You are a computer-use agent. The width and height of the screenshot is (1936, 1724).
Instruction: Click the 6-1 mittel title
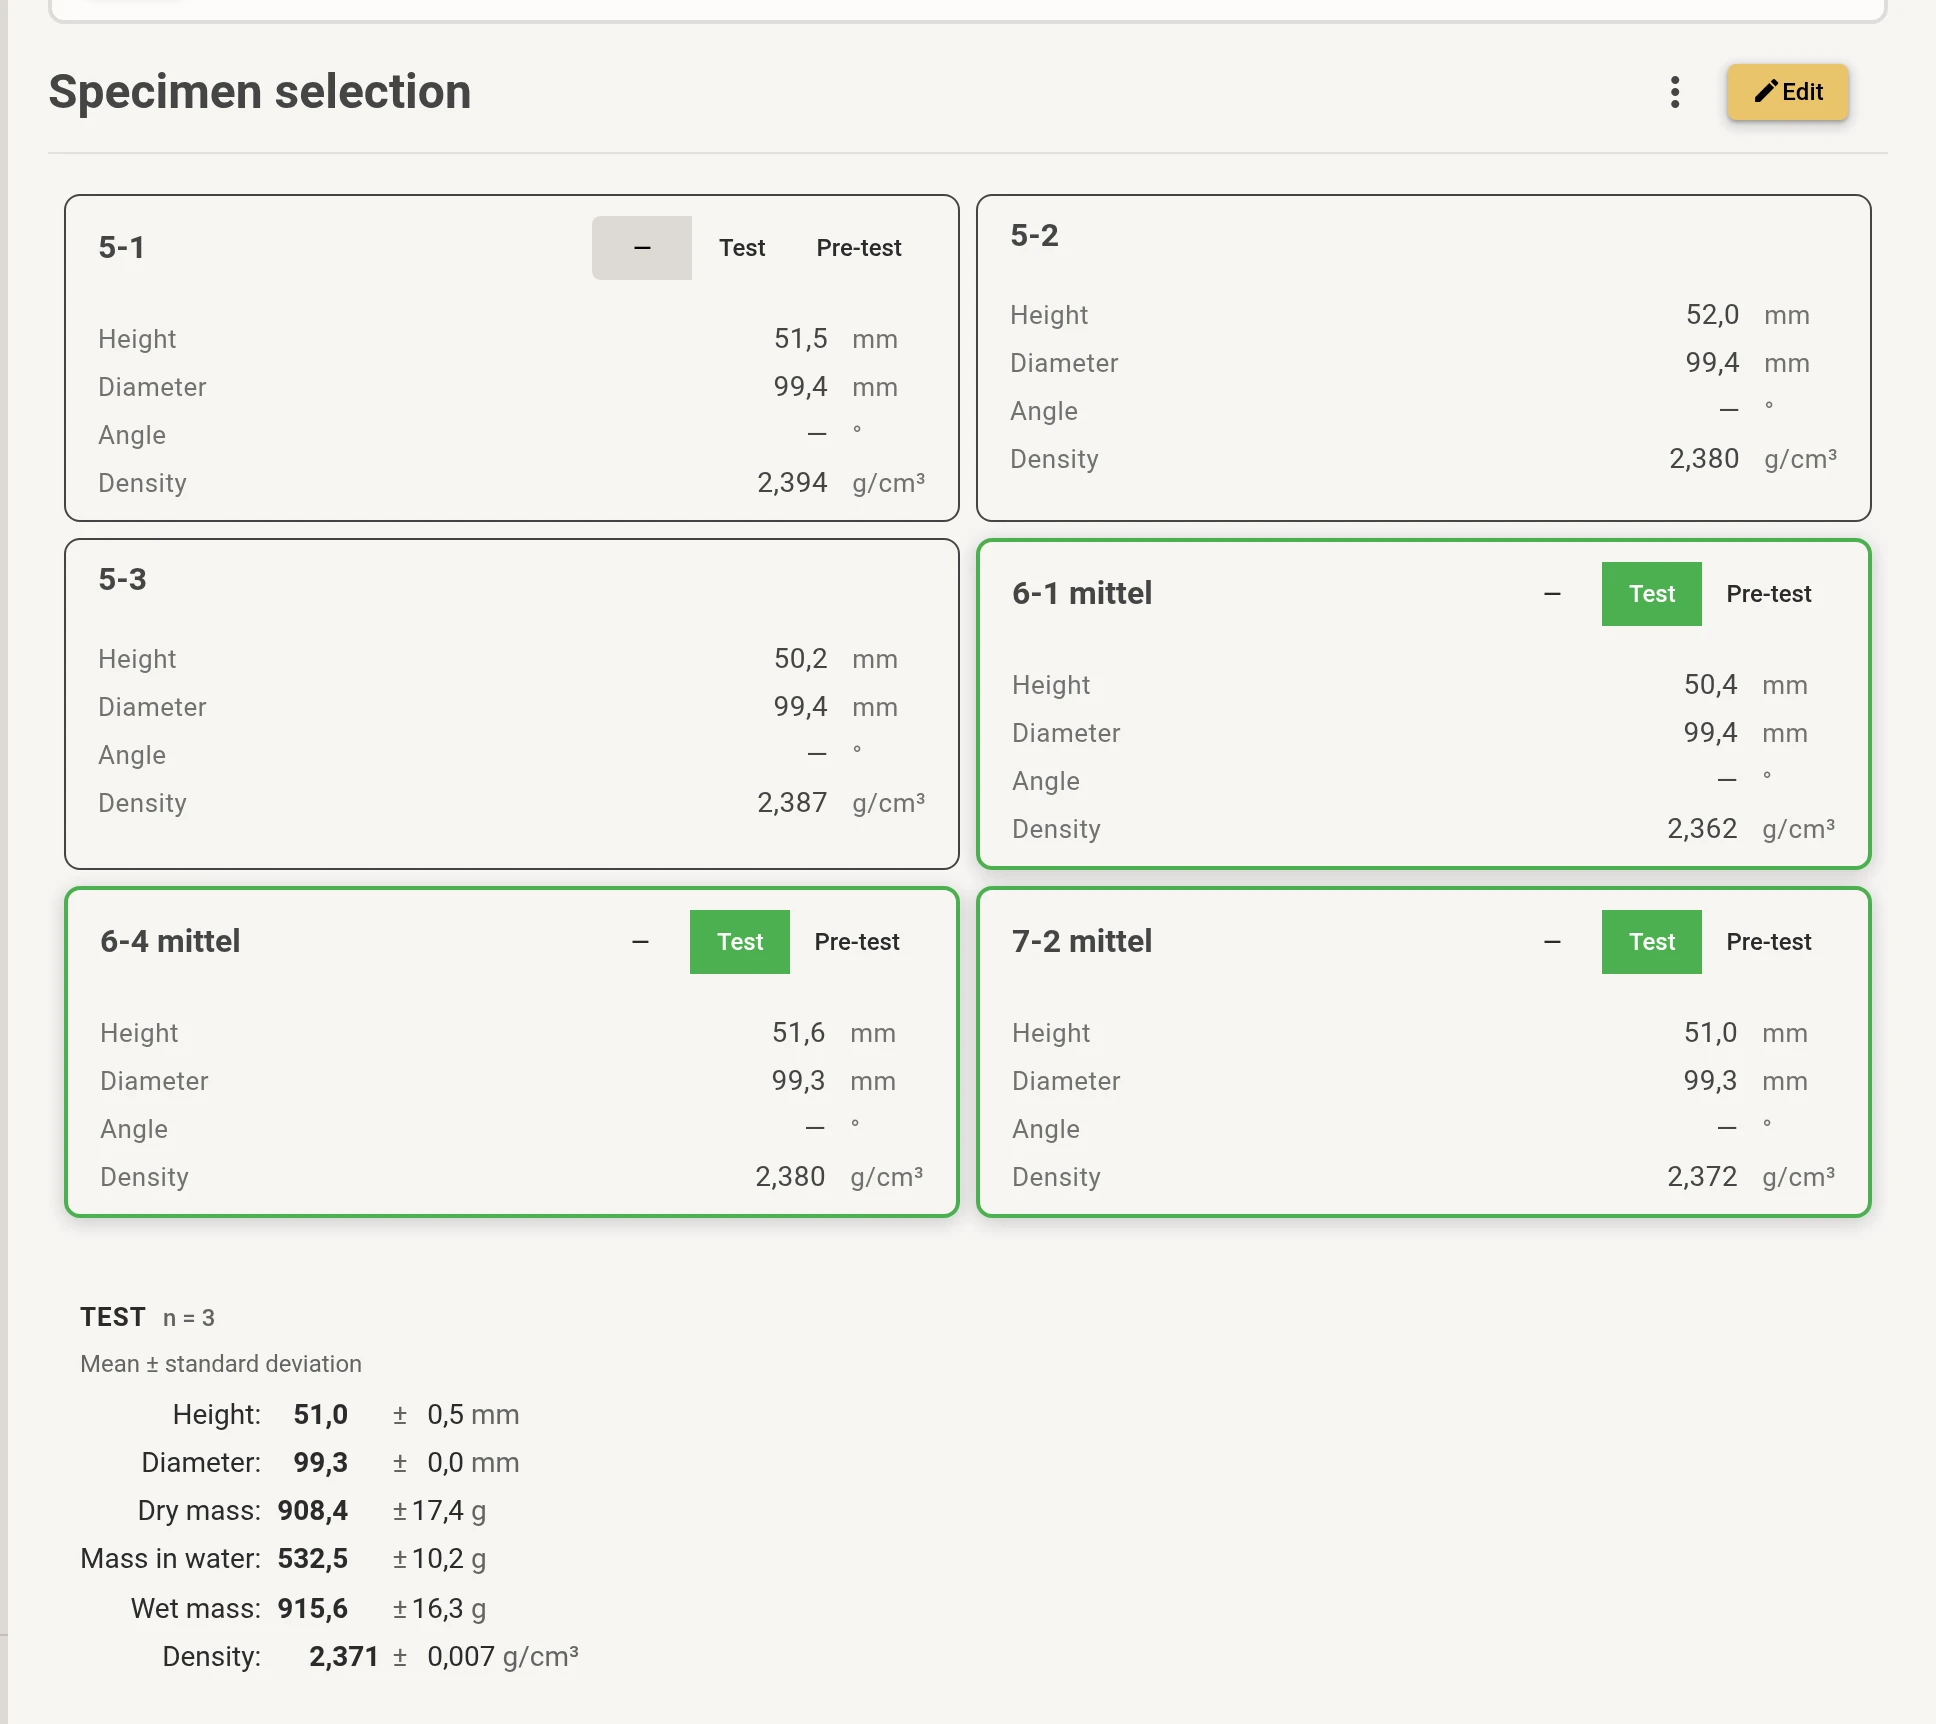click(1082, 594)
